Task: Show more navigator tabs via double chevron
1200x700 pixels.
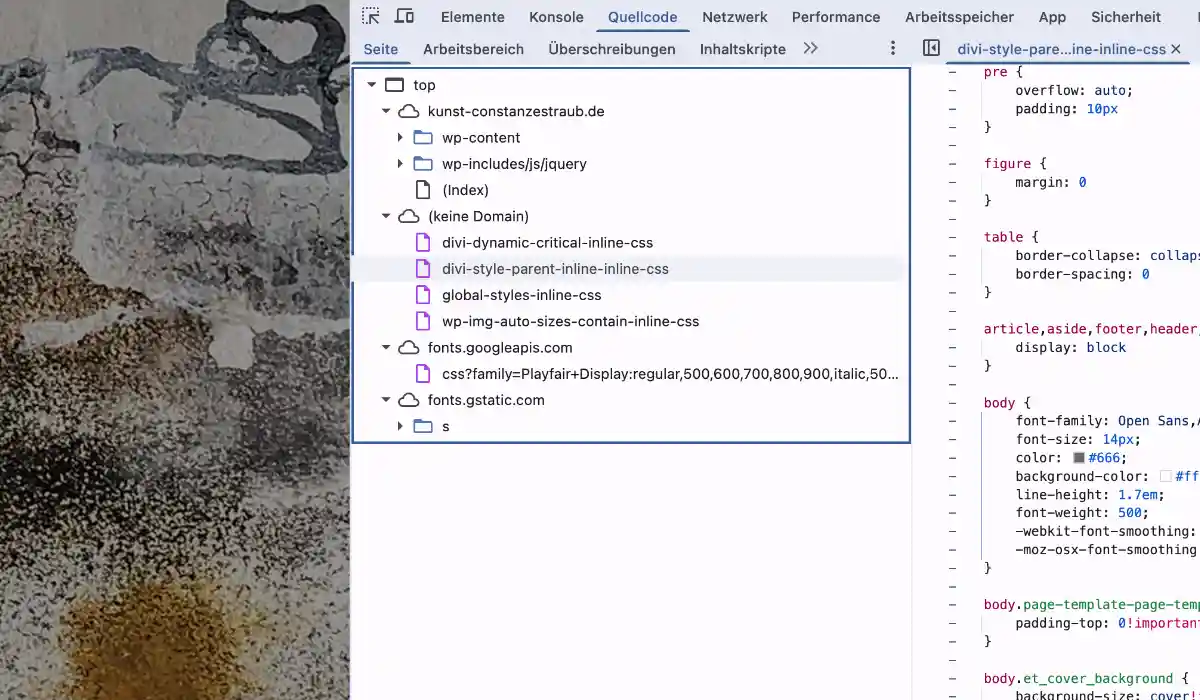Action: pos(811,48)
